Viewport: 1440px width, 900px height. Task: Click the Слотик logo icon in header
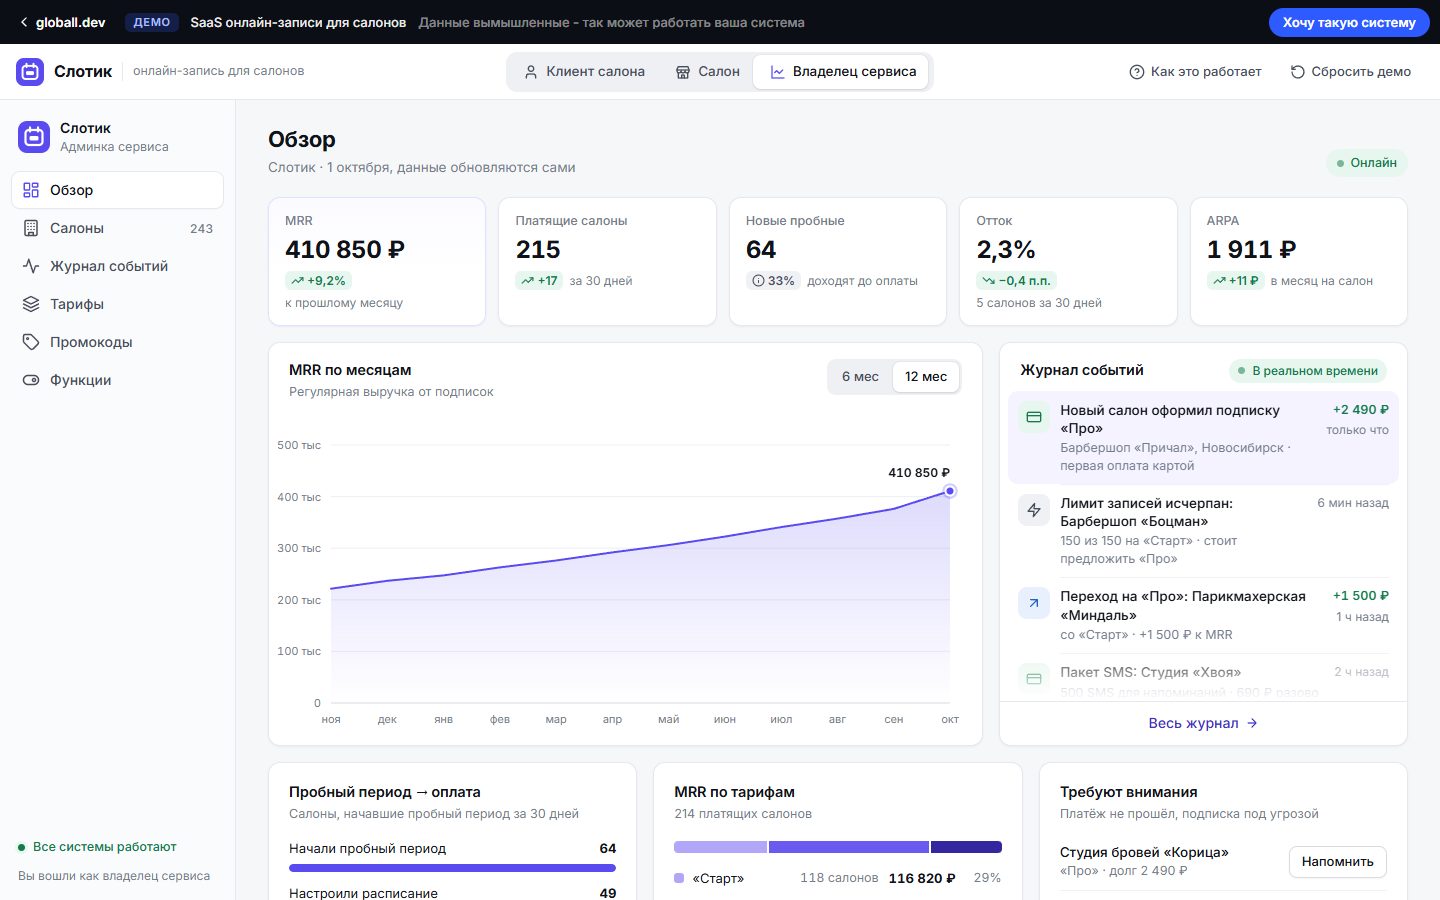pyautogui.click(x=30, y=72)
